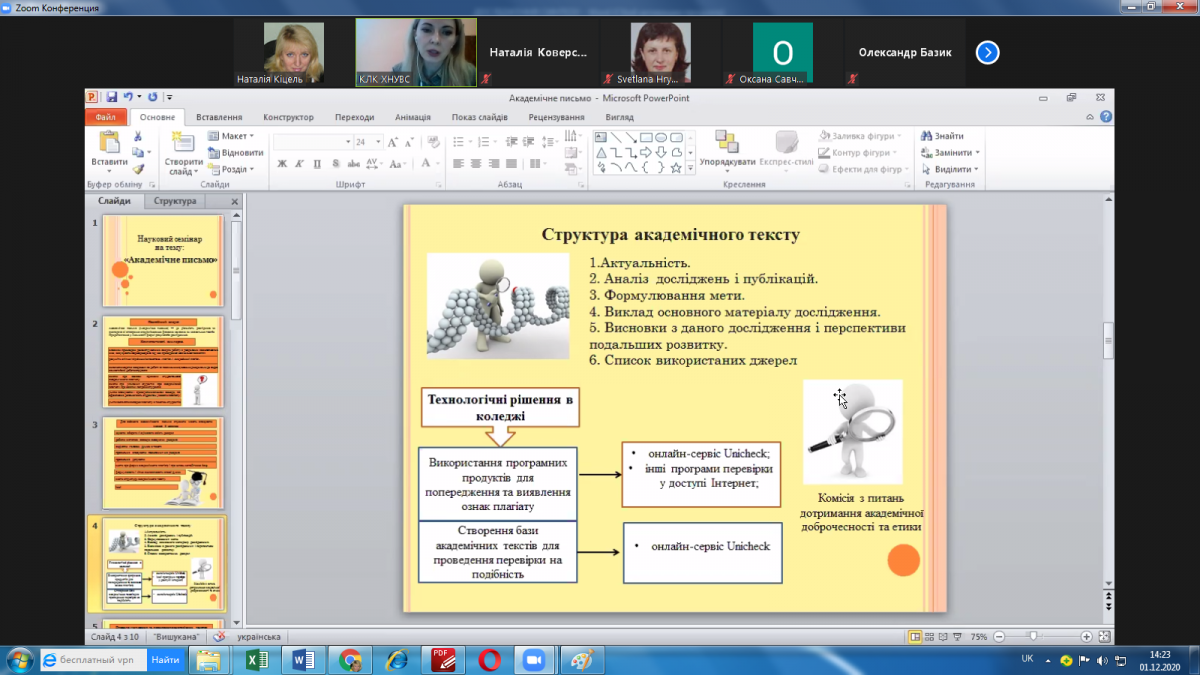Click the Створити слайд icon
This screenshot has height=675, width=1200.
184,144
